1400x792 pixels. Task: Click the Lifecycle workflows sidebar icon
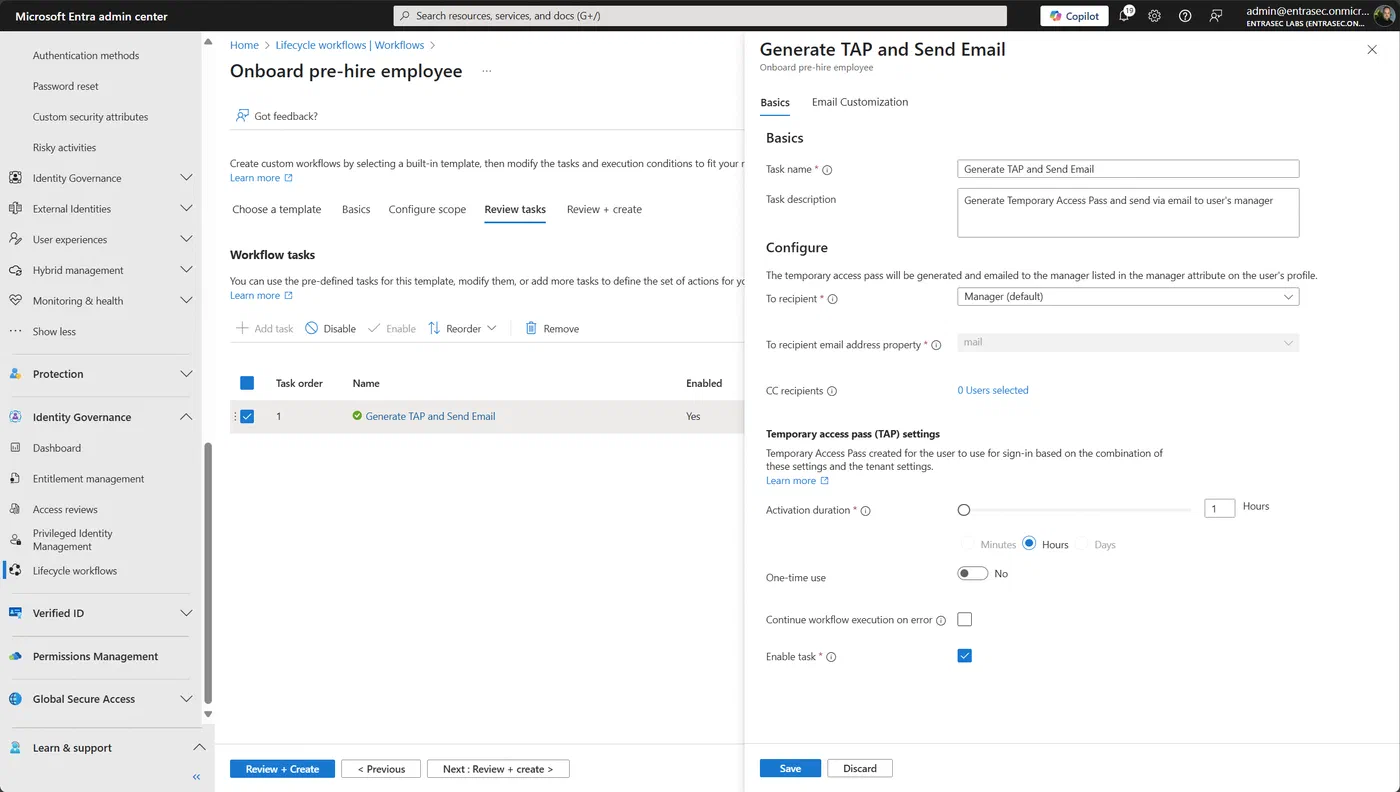pos(15,571)
